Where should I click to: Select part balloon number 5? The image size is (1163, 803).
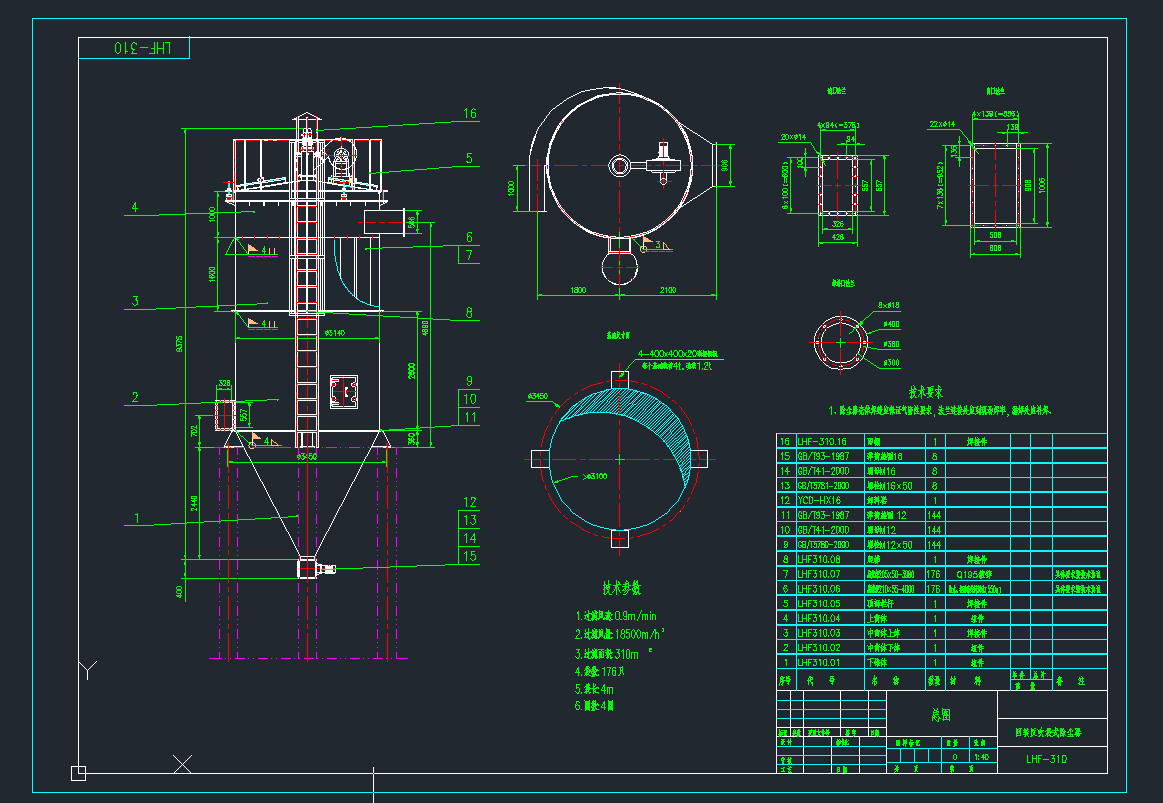[468, 158]
